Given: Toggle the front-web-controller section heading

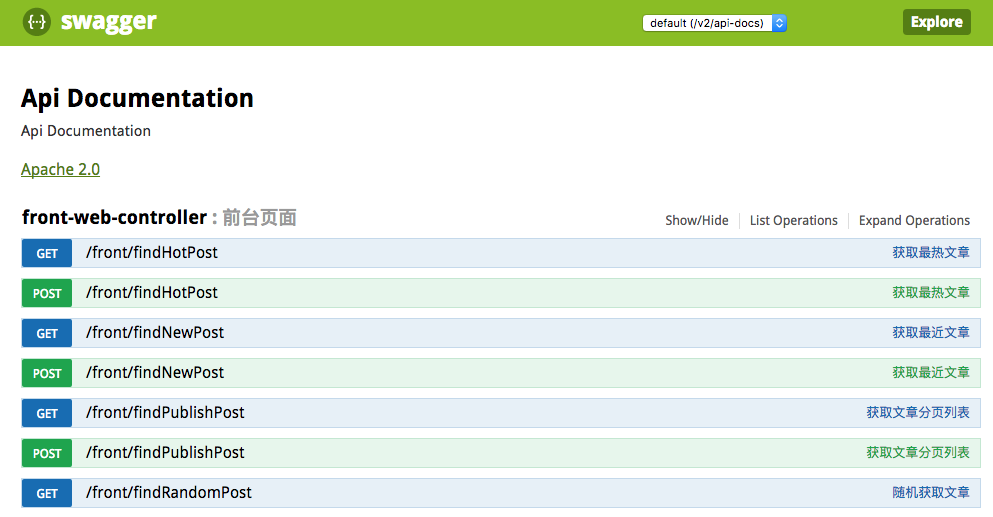Looking at the screenshot, I should [114, 217].
